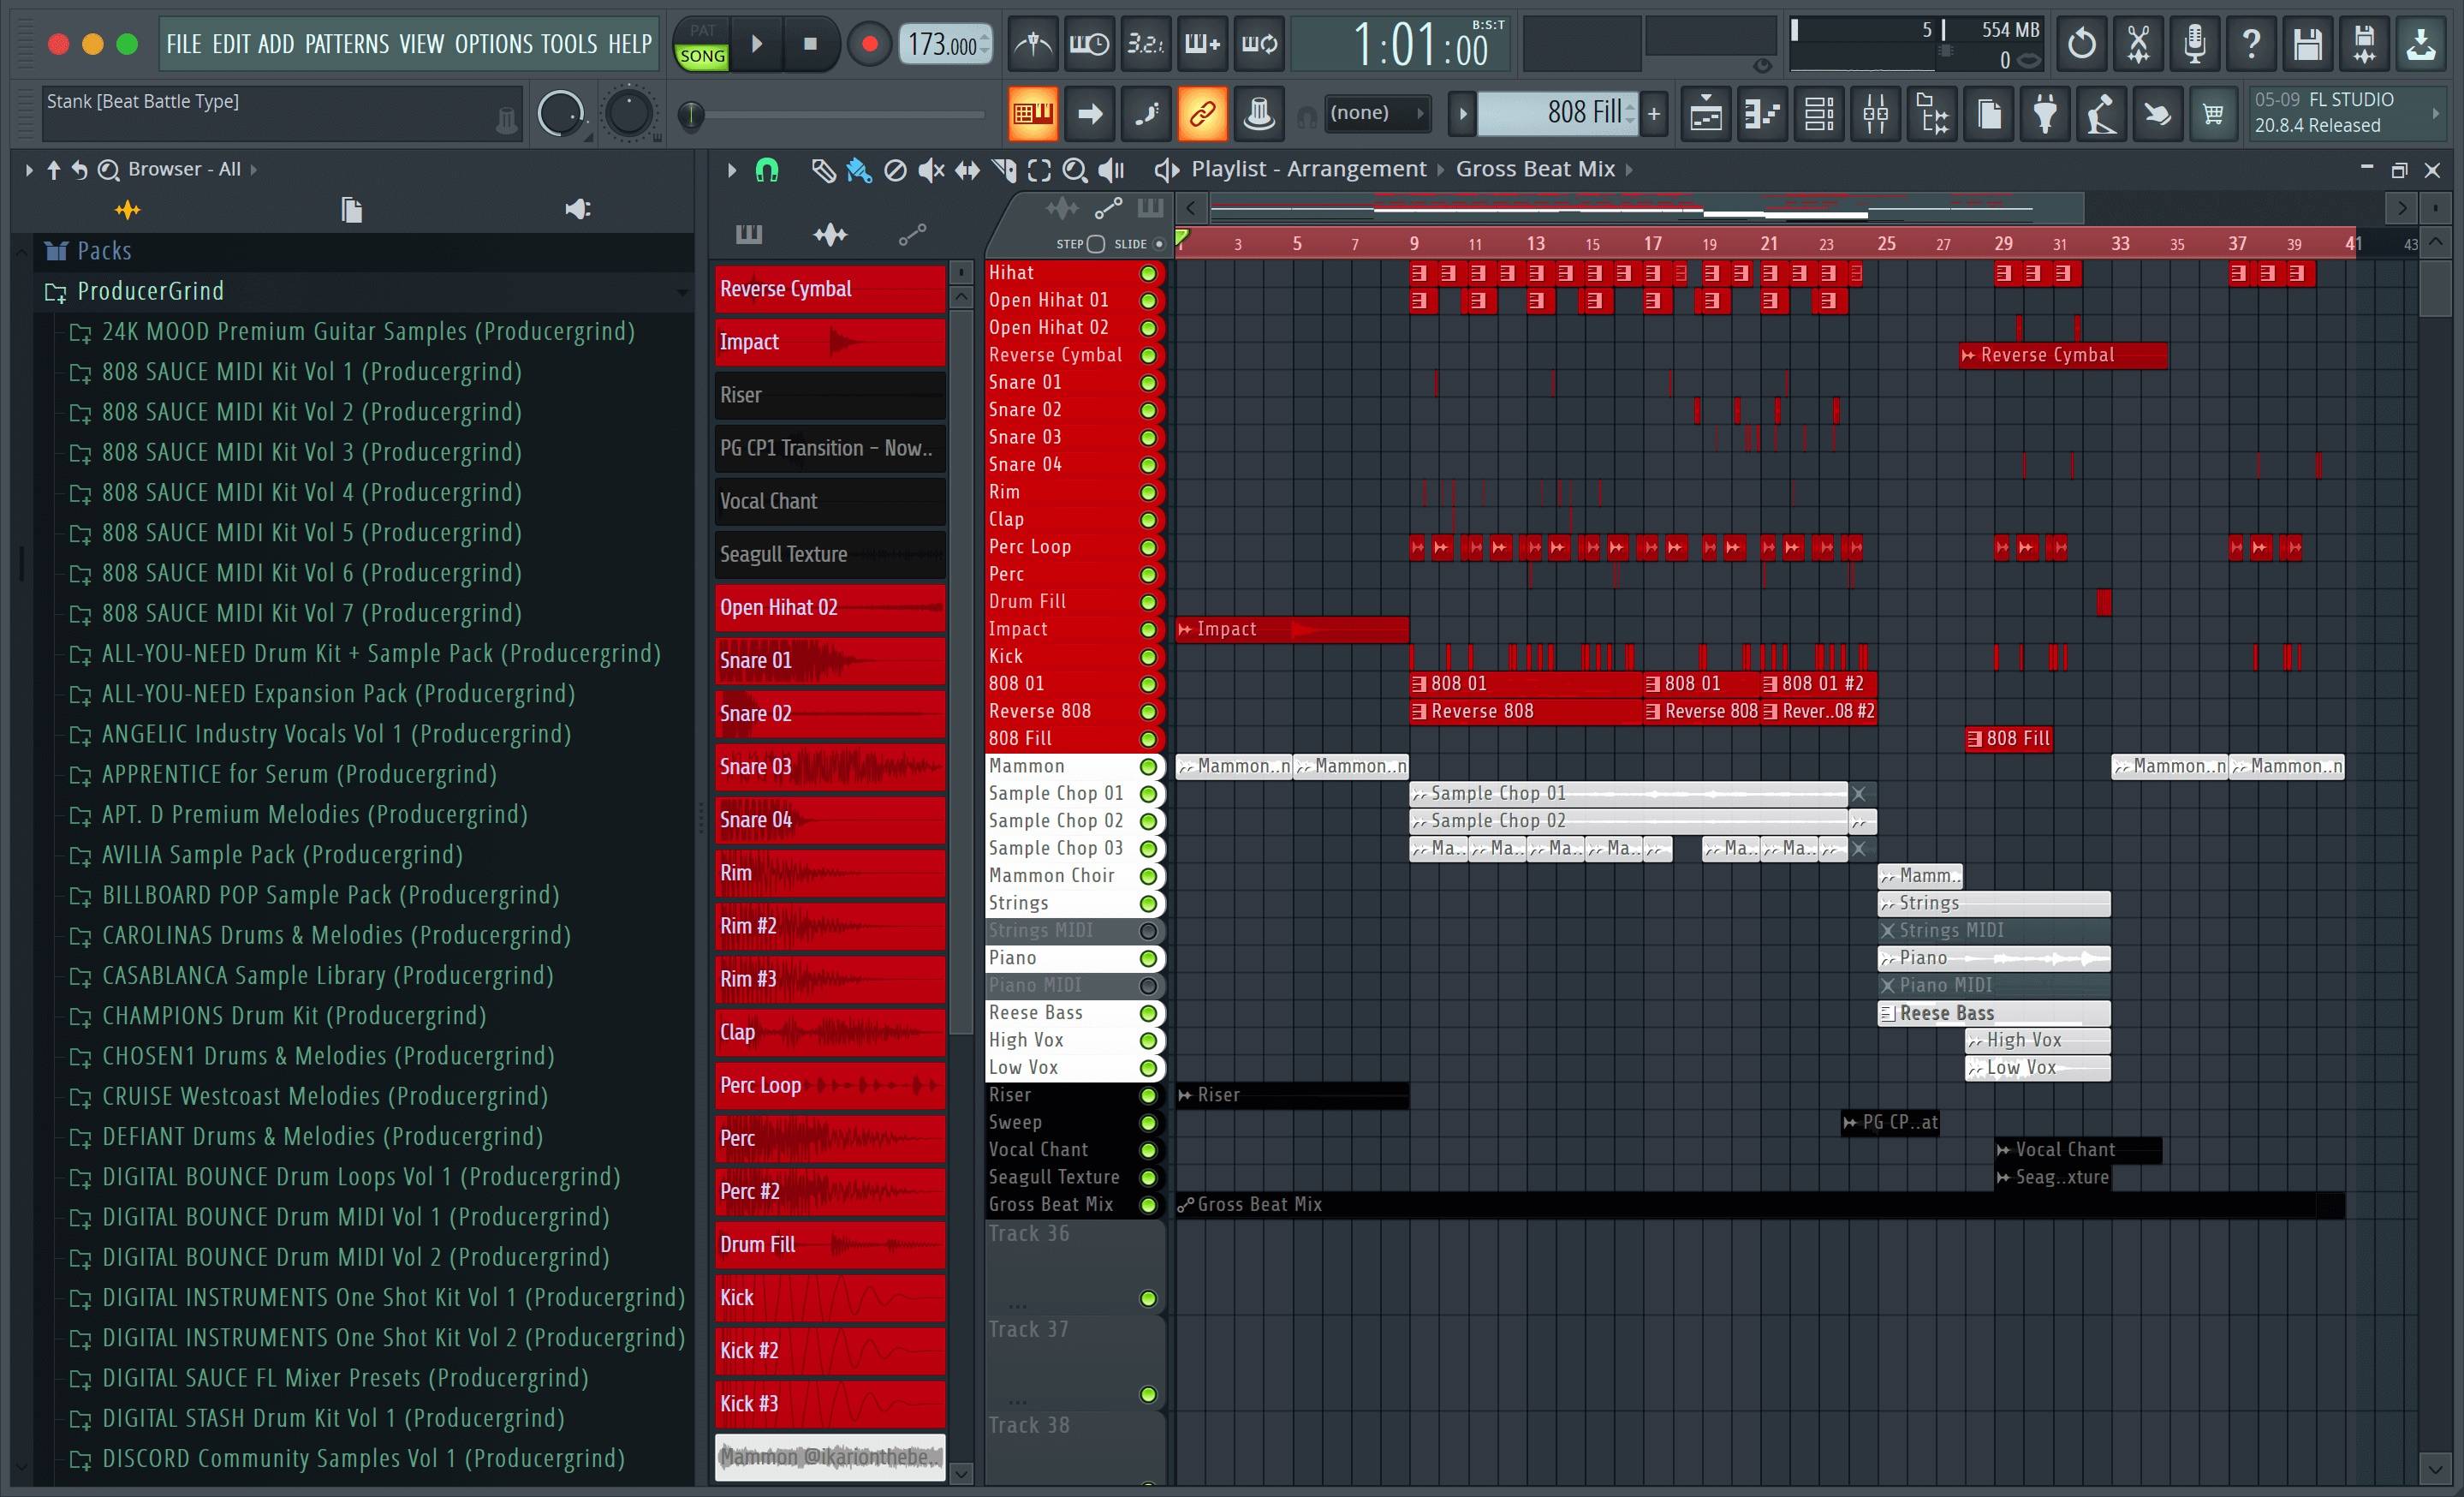The width and height of the screenshot is (2464, 1497).
Task: Add new pattern with plus button
Action: point(1654,113)
